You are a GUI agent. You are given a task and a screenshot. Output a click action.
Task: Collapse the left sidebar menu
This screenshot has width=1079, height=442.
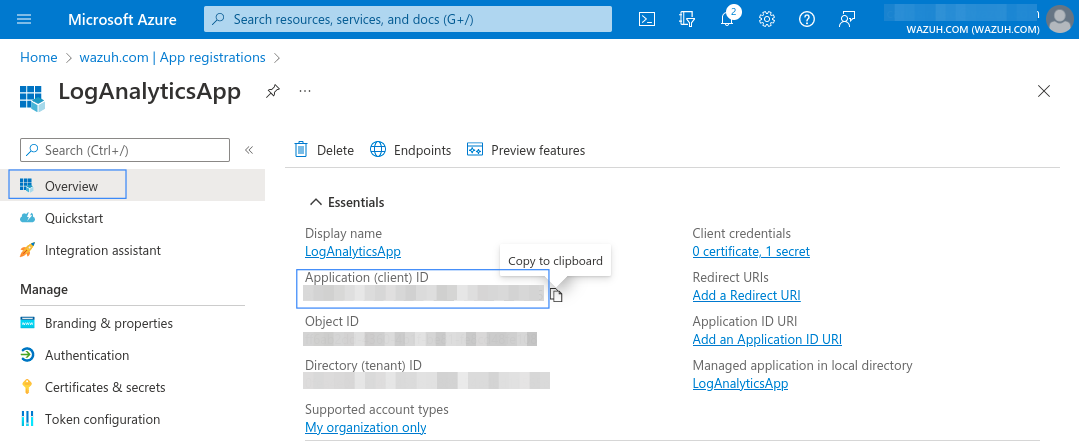[x=249, y=150]
